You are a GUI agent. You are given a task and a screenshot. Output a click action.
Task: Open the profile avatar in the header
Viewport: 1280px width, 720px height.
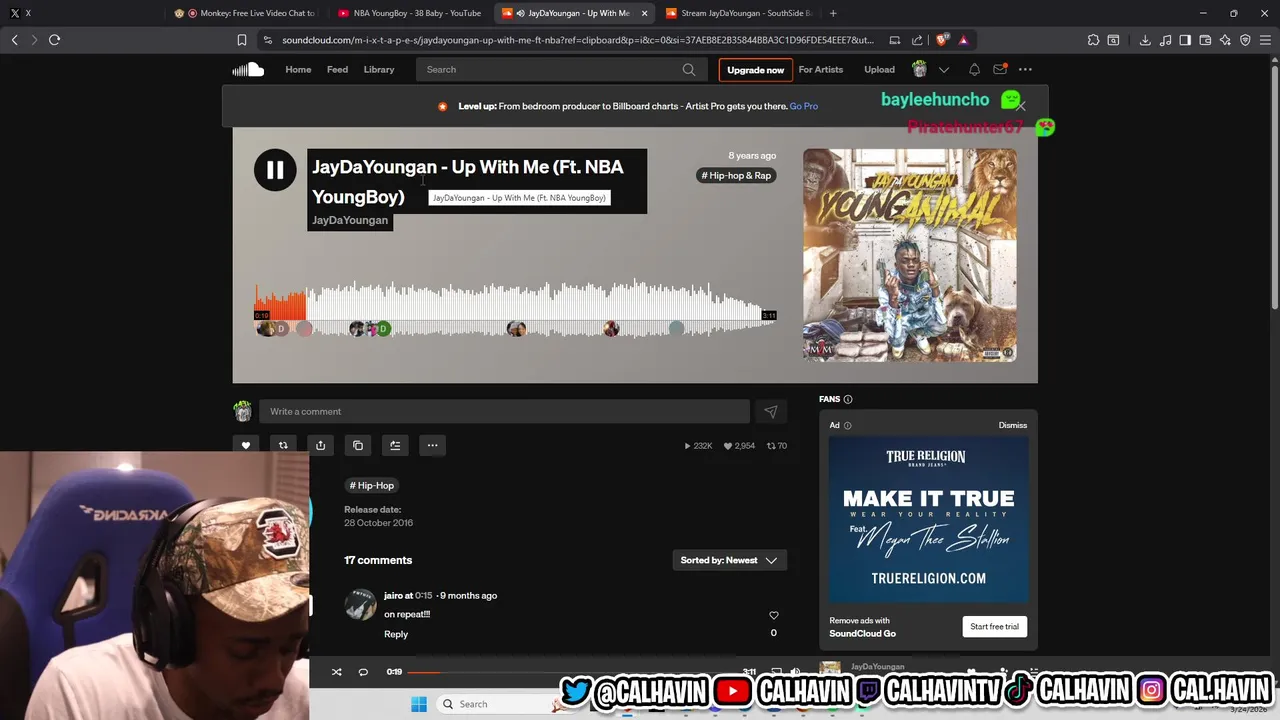coord(919,69)
